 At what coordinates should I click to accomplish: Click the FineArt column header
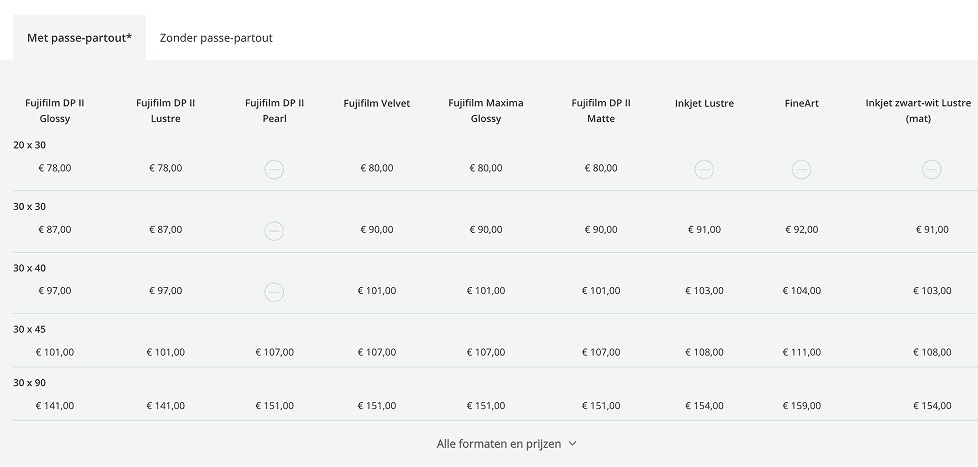[x=801, y=103]
